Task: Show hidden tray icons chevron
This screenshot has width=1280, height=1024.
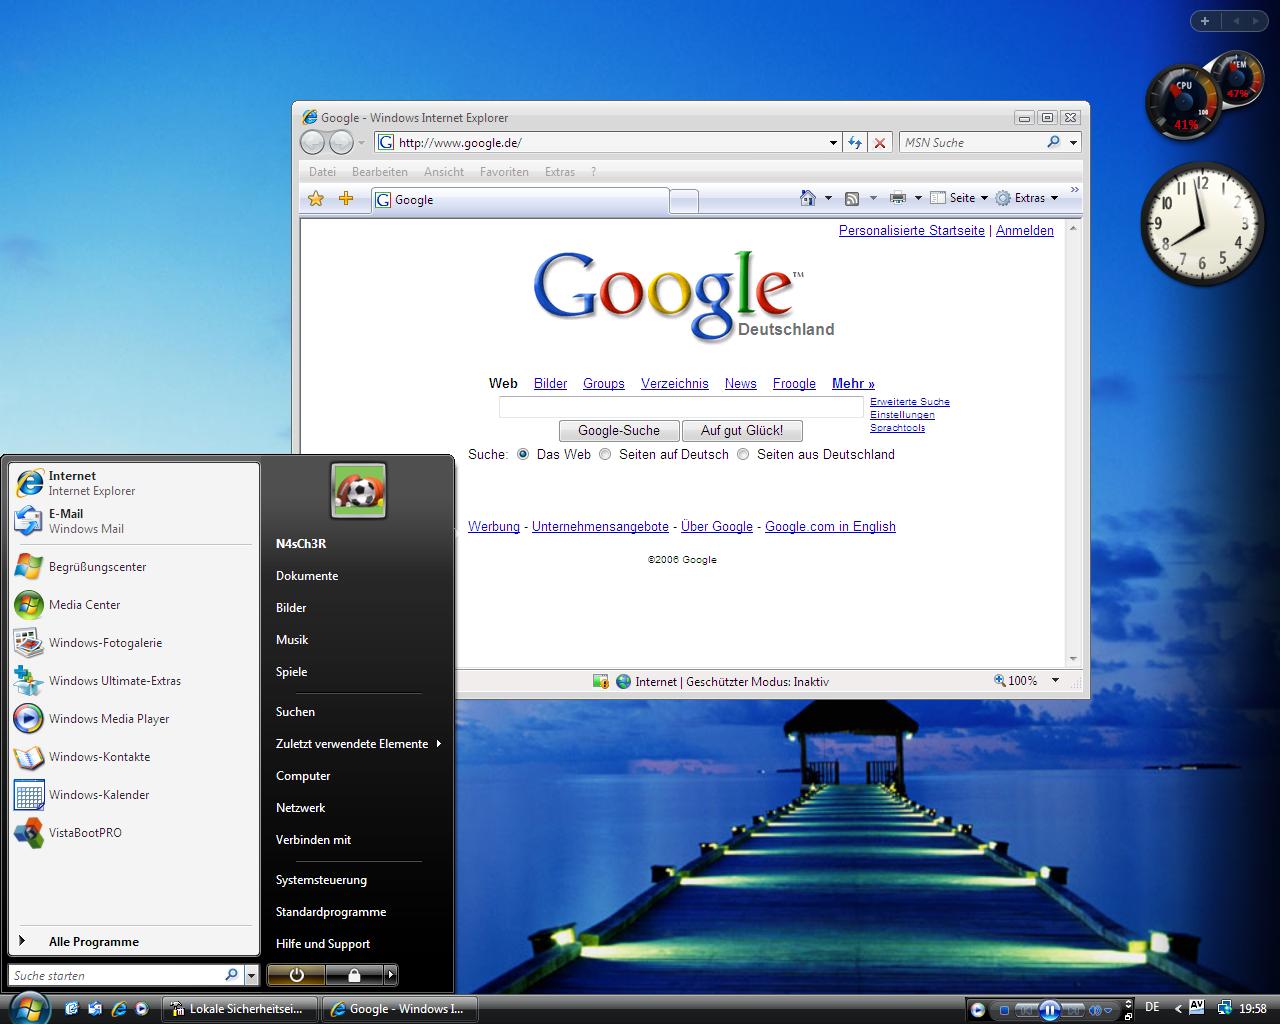Action: click(x=1178, y=1009)
